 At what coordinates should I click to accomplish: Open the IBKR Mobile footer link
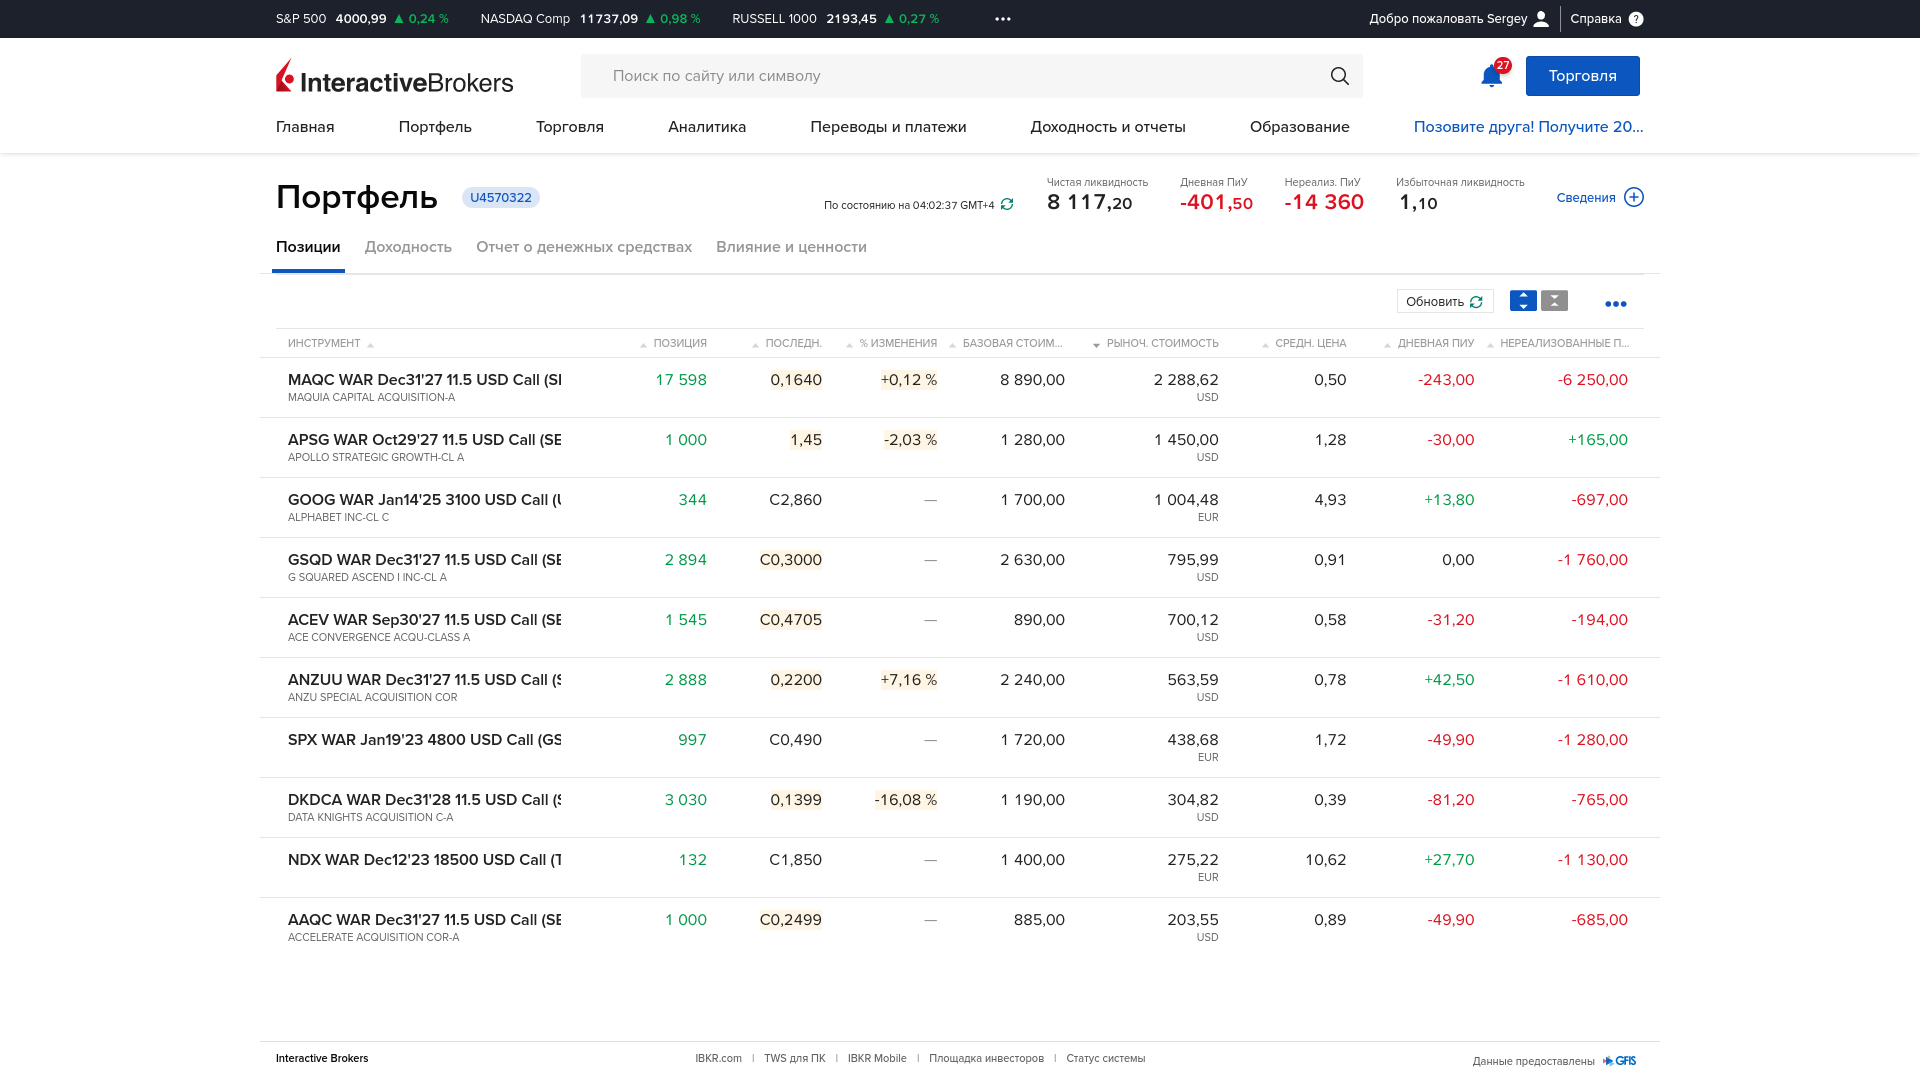(877, 1058)
